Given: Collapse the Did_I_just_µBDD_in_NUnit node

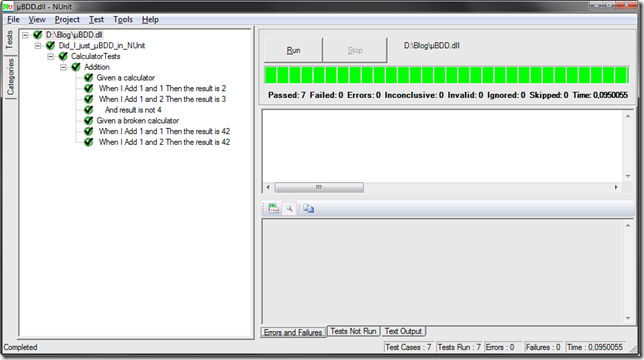Looking at the screenshot, I should coord(38,46).
